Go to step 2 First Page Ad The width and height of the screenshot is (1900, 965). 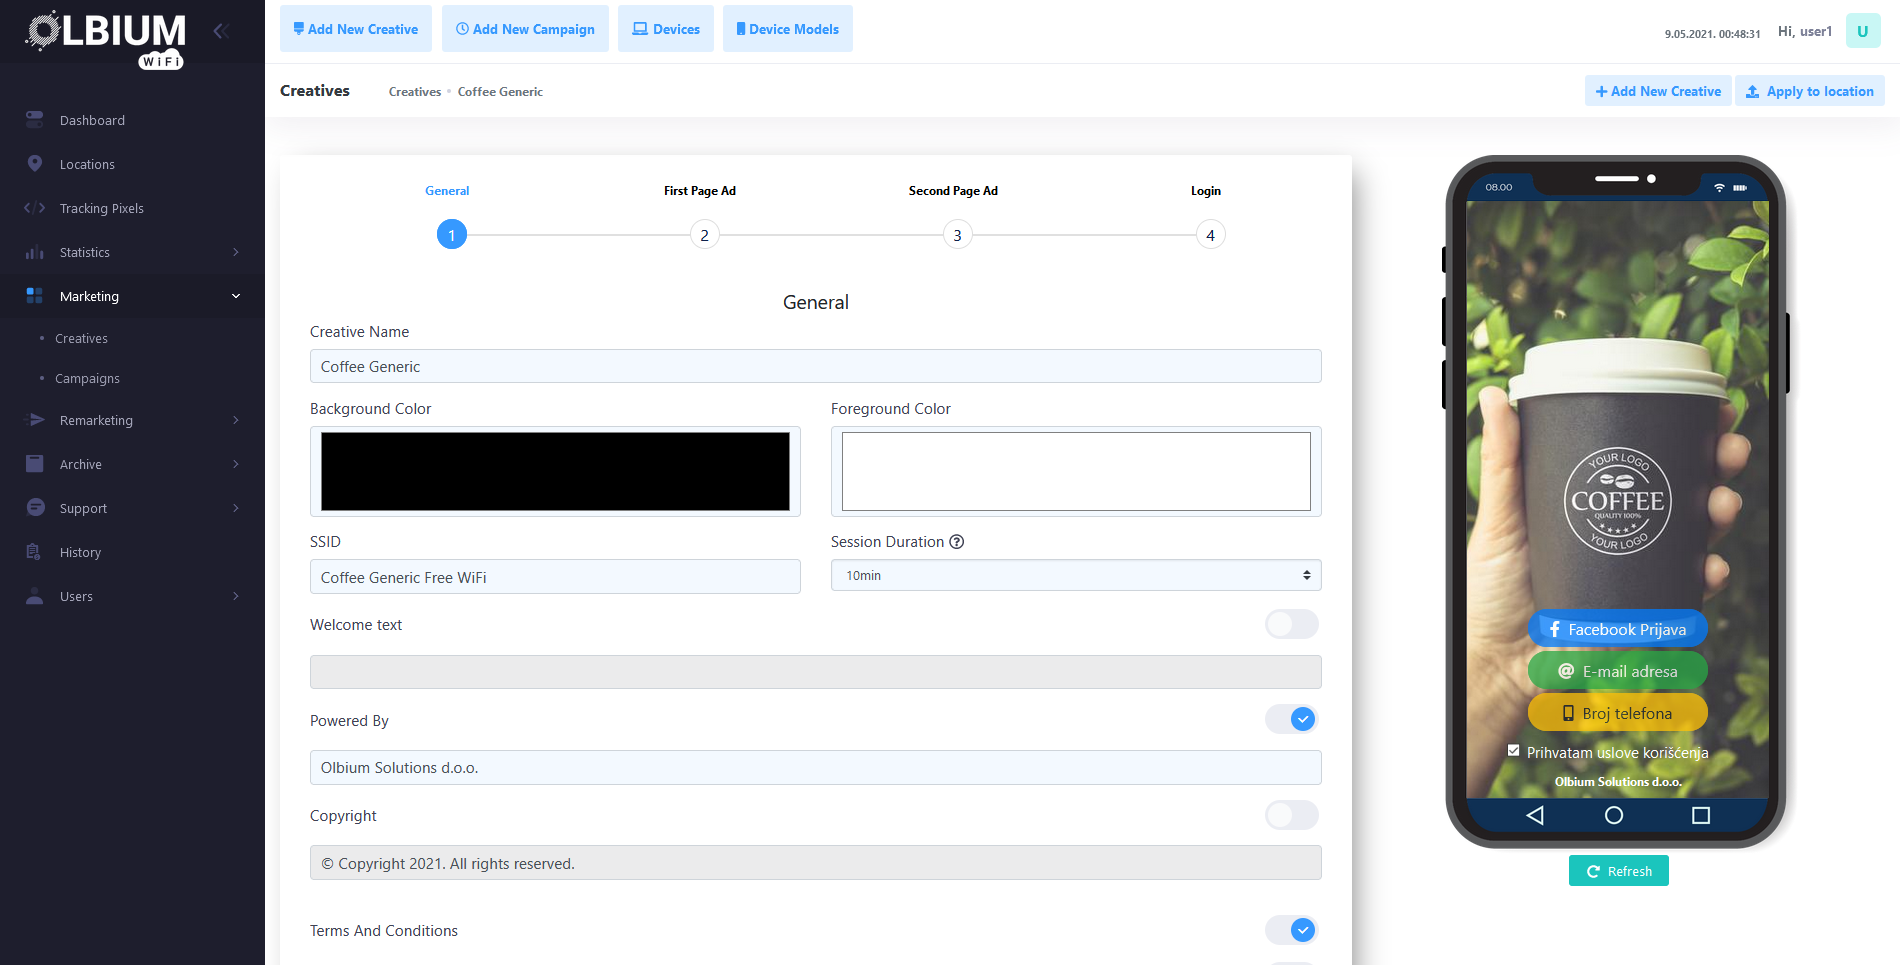point(704,235)
